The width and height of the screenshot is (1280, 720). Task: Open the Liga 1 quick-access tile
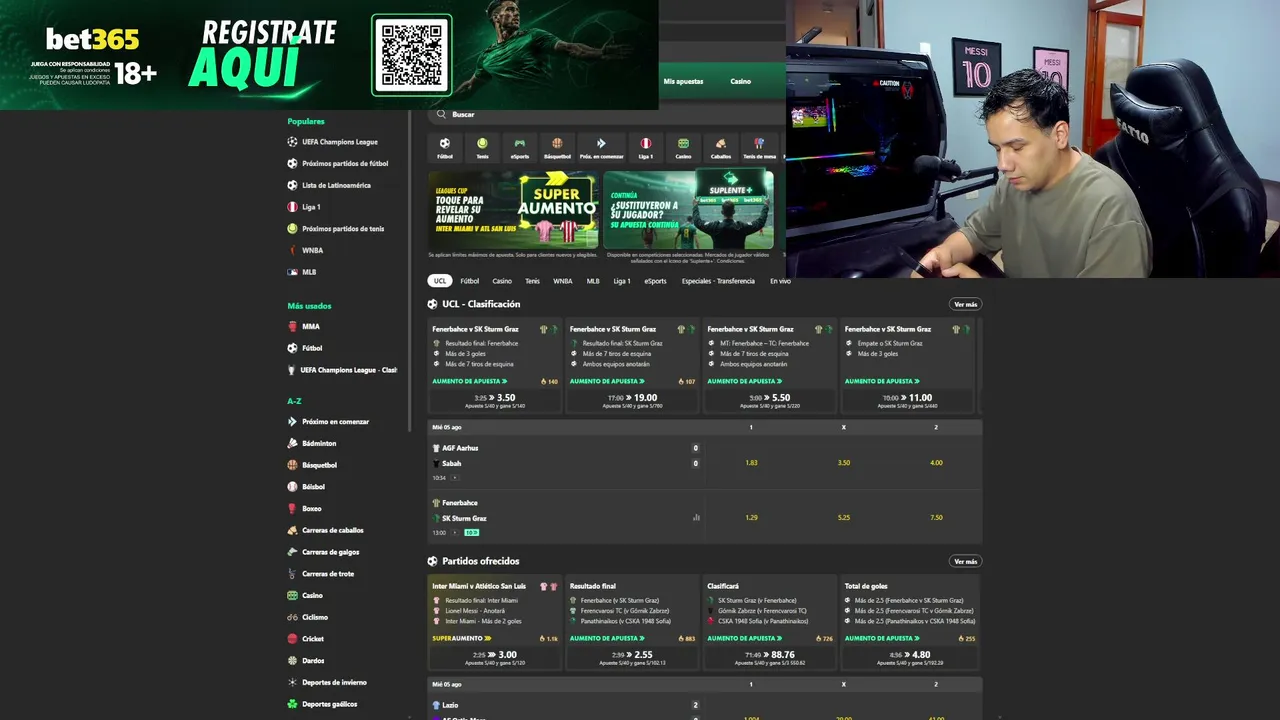coord(646,148)
